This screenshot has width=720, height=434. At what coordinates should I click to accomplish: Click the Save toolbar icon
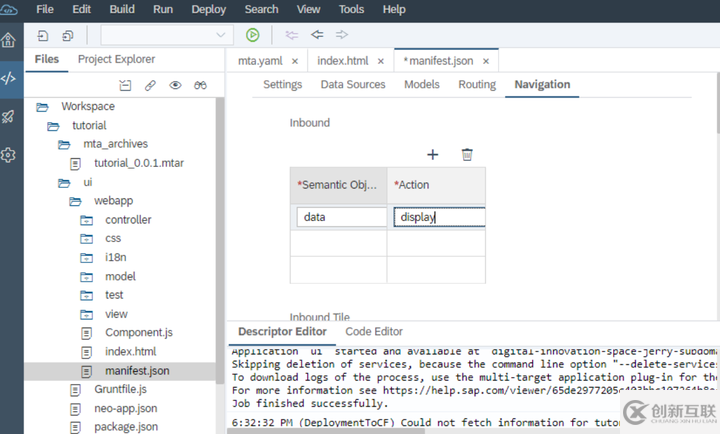pos(43,35)
